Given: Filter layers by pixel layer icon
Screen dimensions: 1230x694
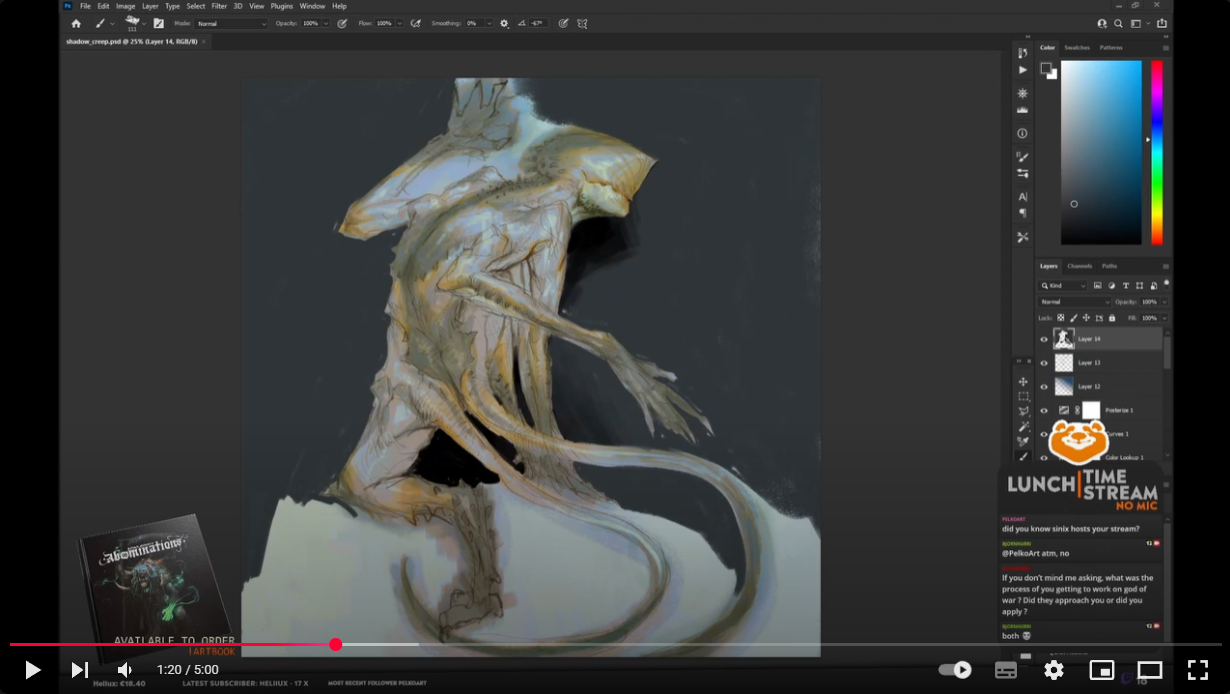Looking at the screenshot, I should [1097, 286].
